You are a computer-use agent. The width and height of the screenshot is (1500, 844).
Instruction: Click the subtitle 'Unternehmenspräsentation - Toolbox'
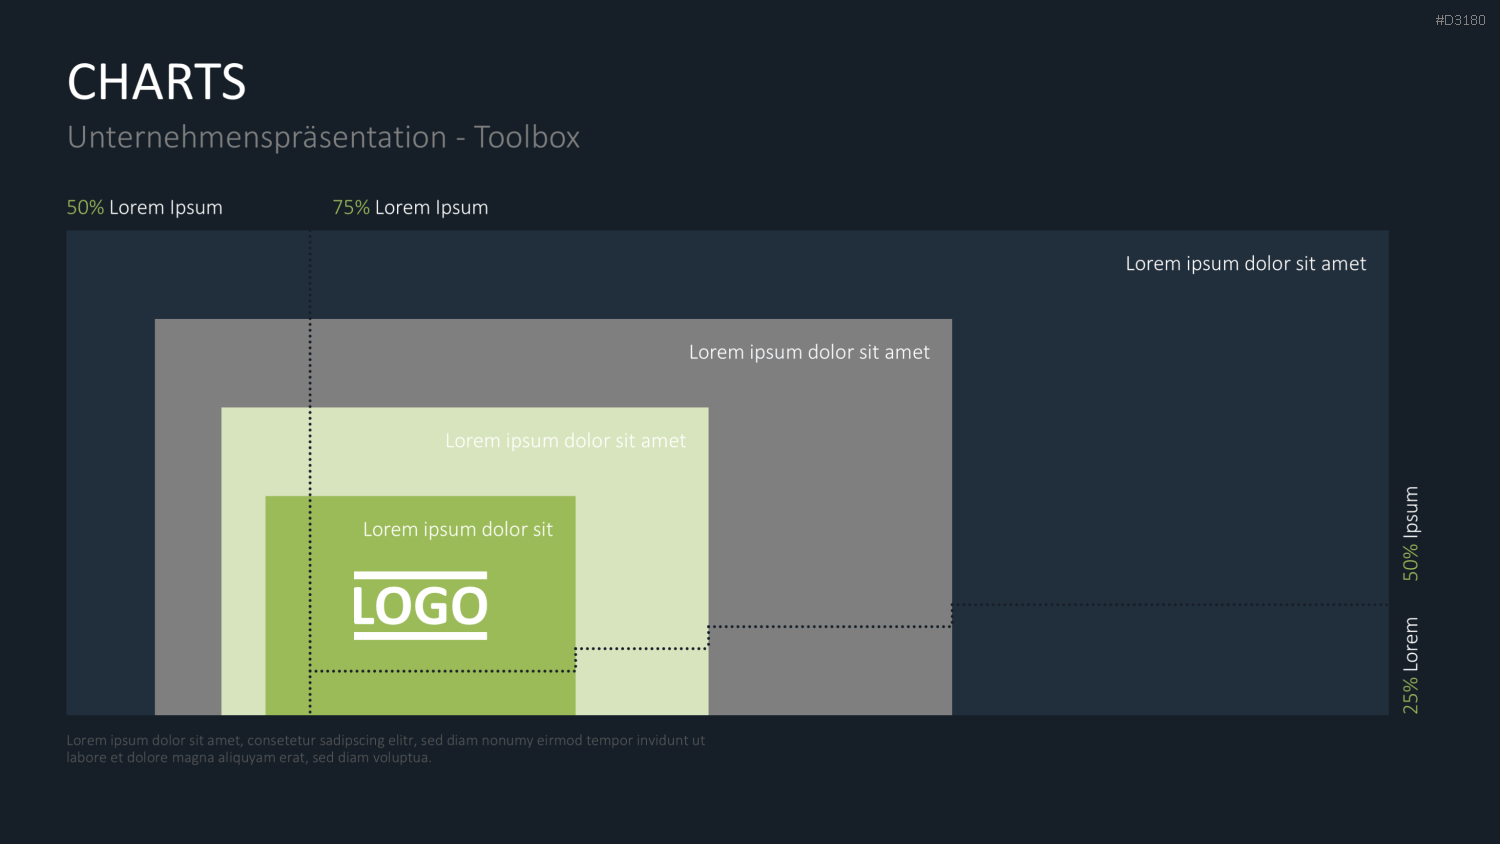(x=323, y=137)
